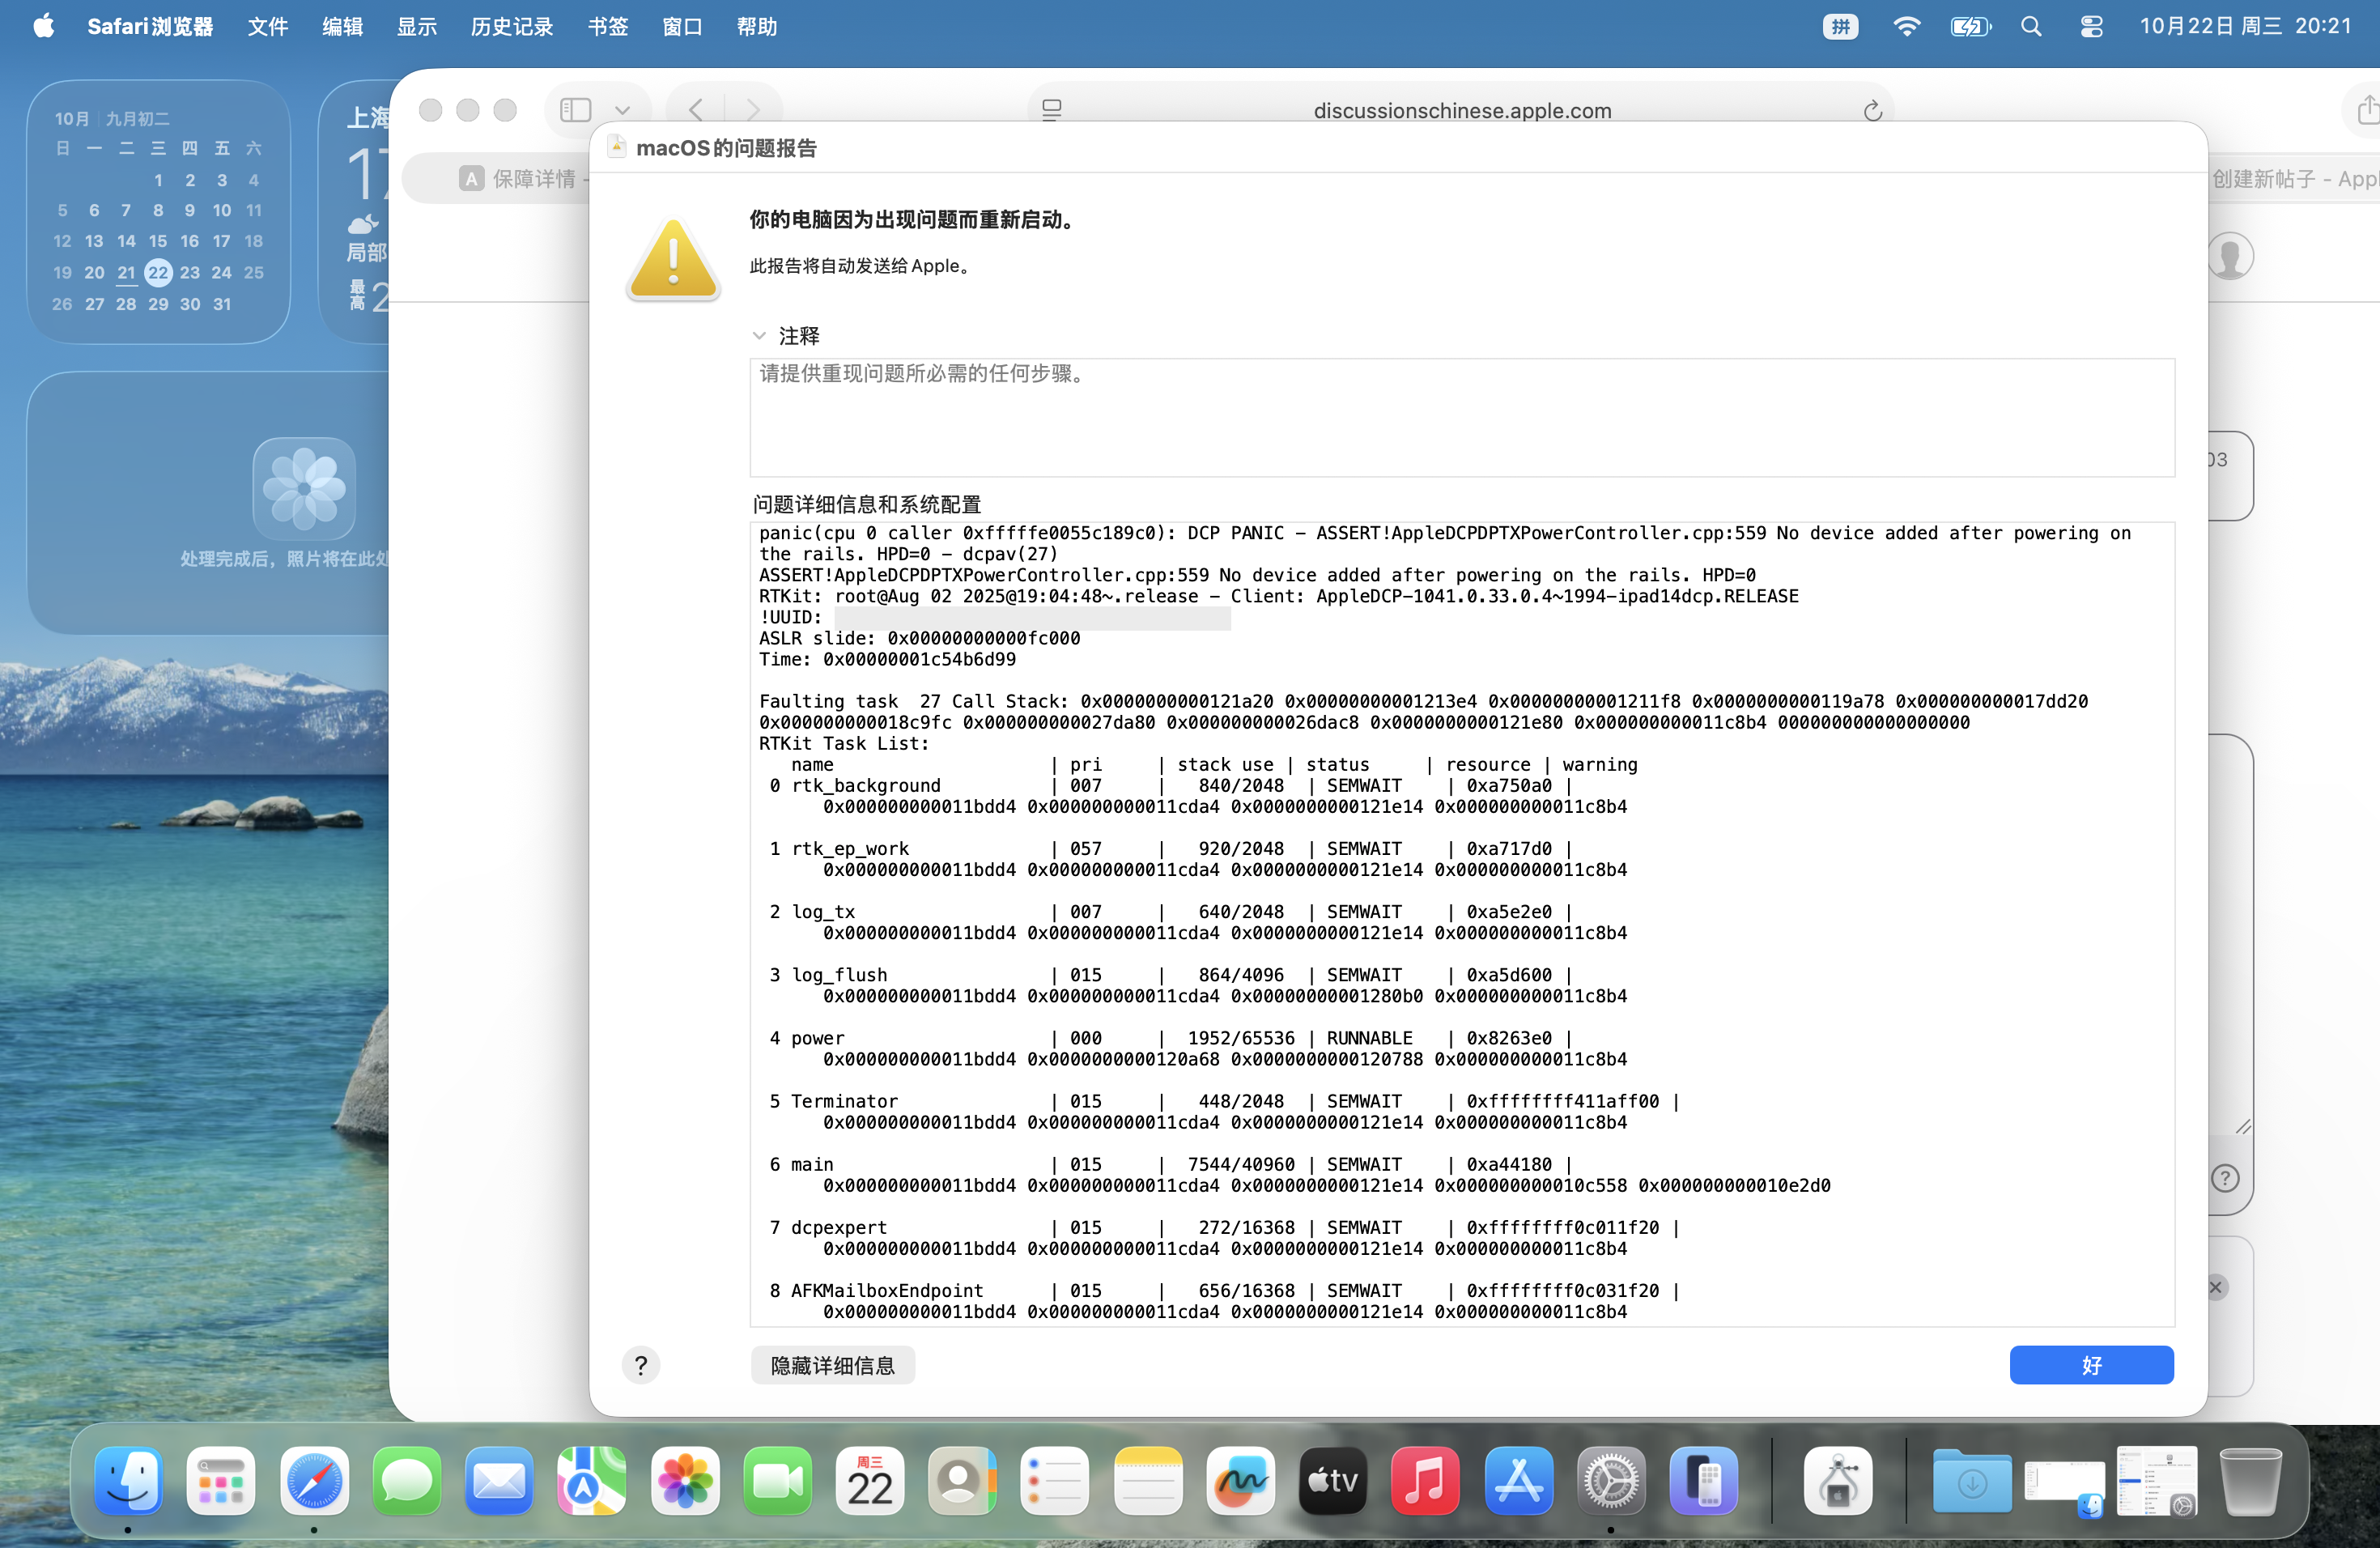
Task: Click the 隐藏详细信息 button
Action: 832,1365
